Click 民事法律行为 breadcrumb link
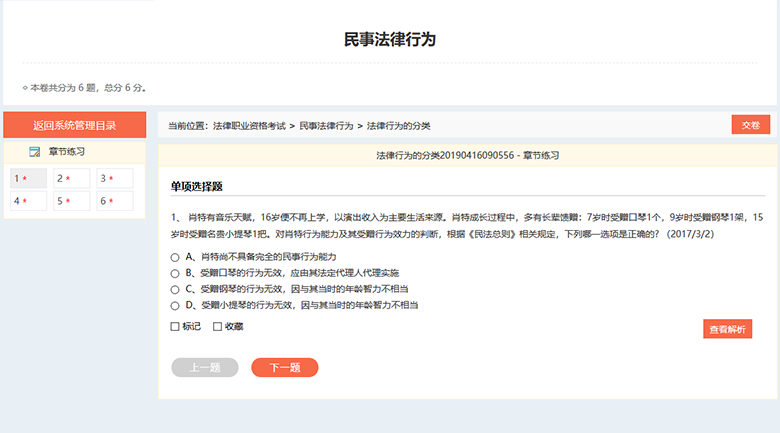 326,126
